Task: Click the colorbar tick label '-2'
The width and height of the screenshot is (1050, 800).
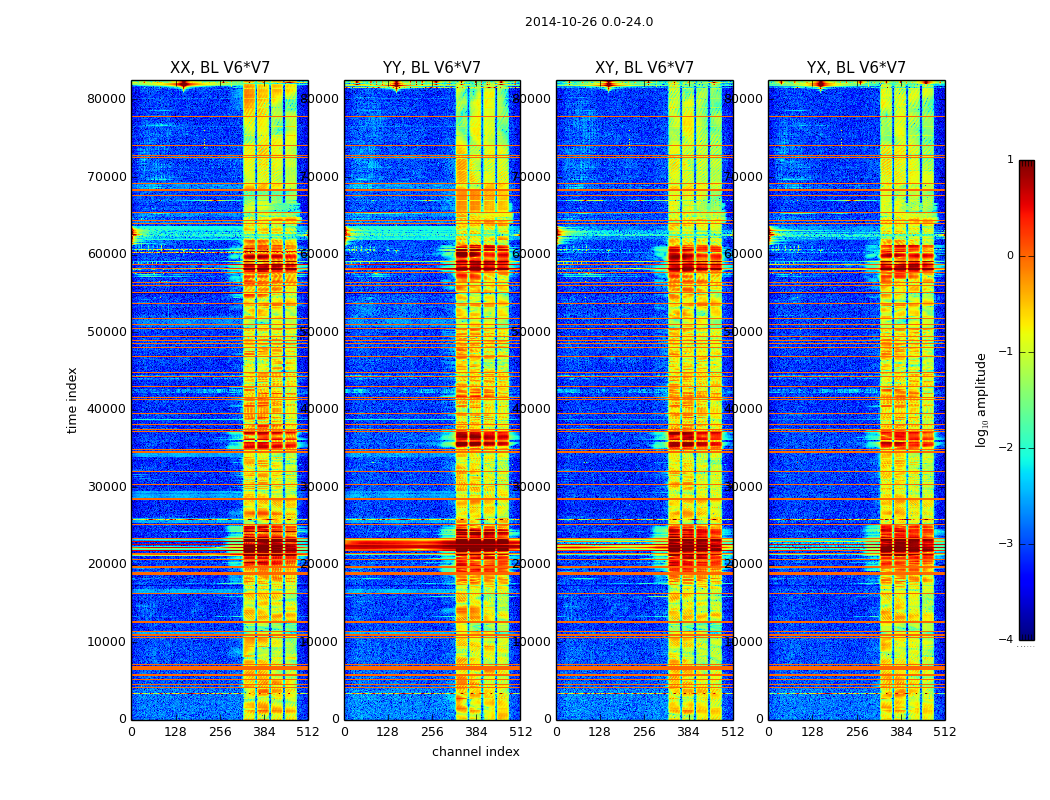Action: [x=1007, y=448]
